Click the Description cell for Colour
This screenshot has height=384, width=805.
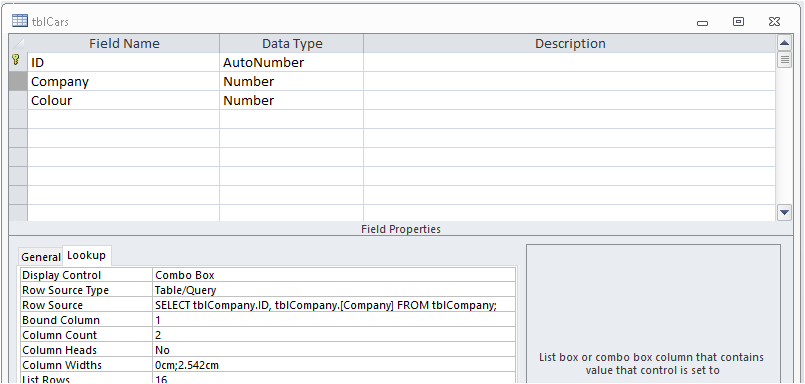pyautogui.click(x=569, y=101)
